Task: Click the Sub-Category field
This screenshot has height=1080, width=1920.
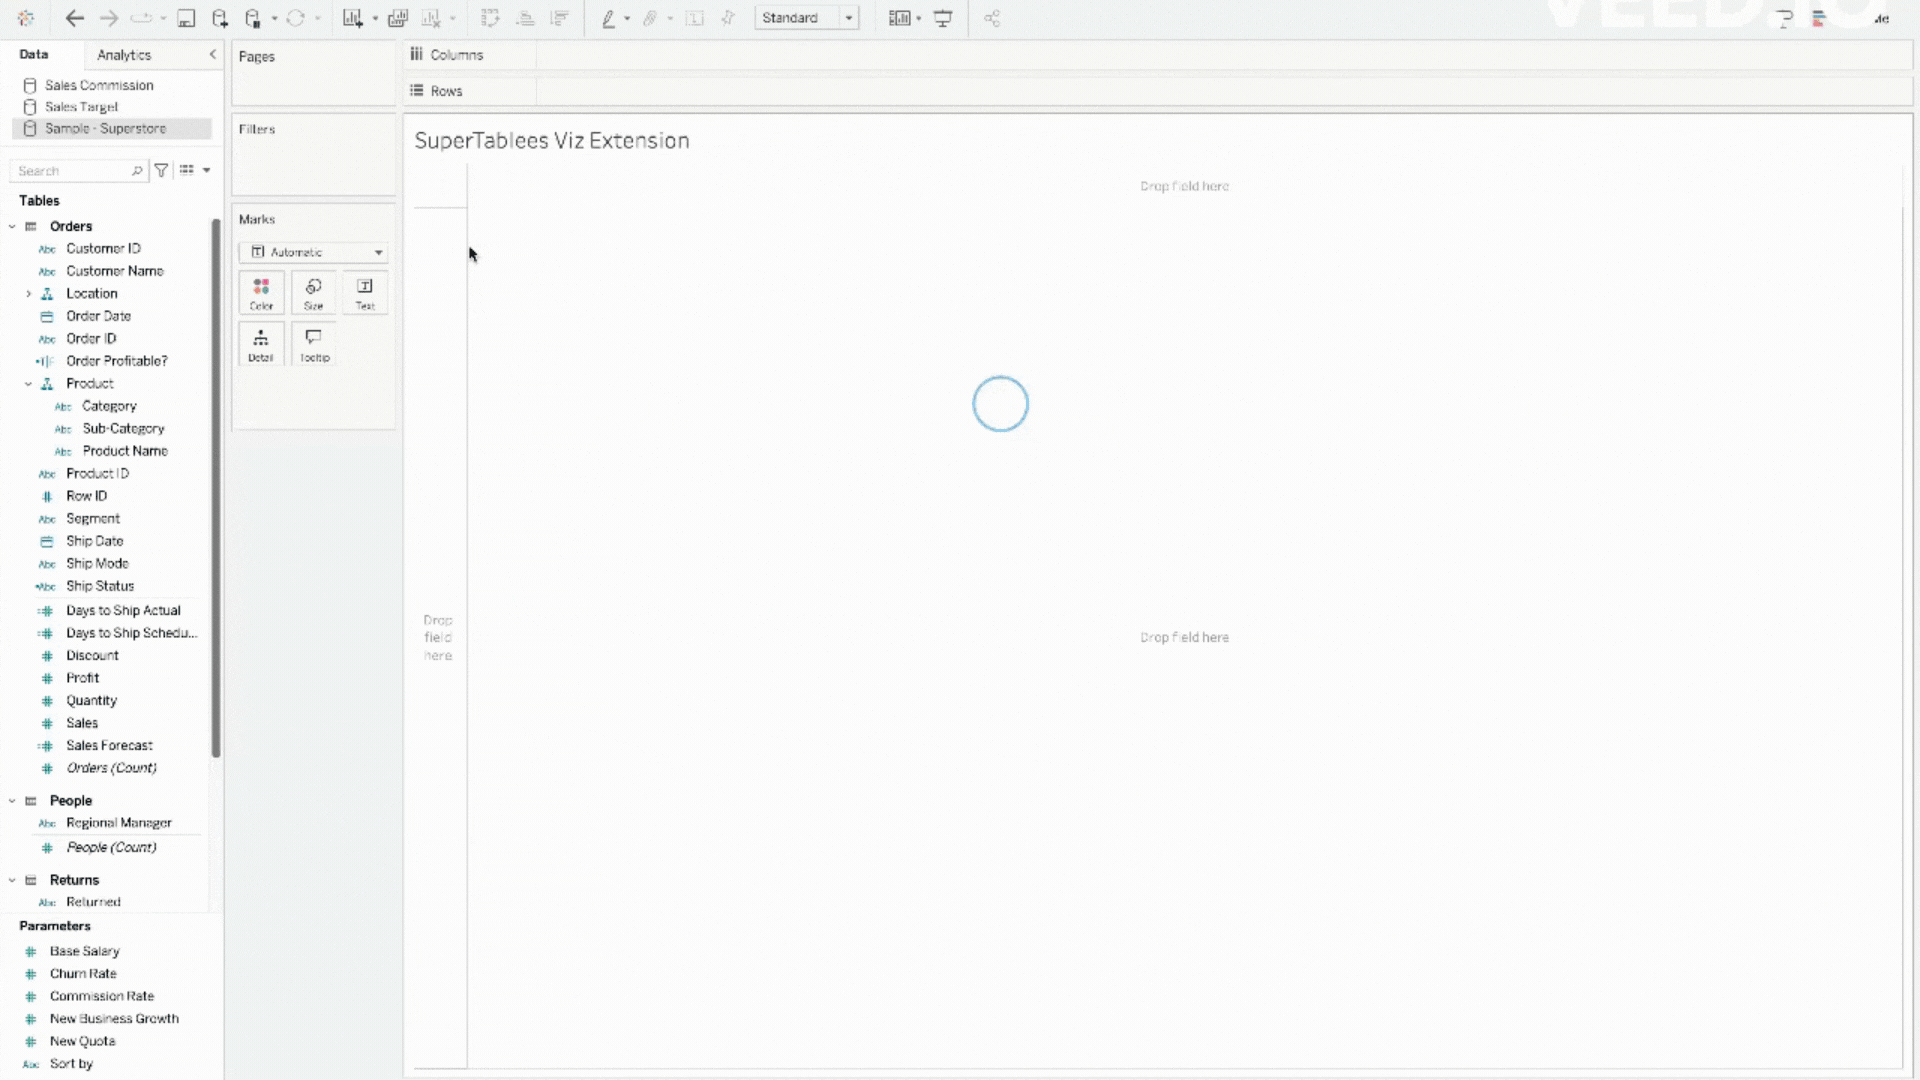Action: tap(123, 428)
